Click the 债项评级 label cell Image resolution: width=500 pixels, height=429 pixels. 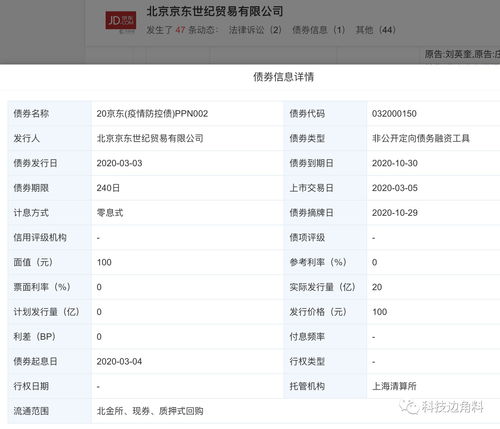coord(325,238)
